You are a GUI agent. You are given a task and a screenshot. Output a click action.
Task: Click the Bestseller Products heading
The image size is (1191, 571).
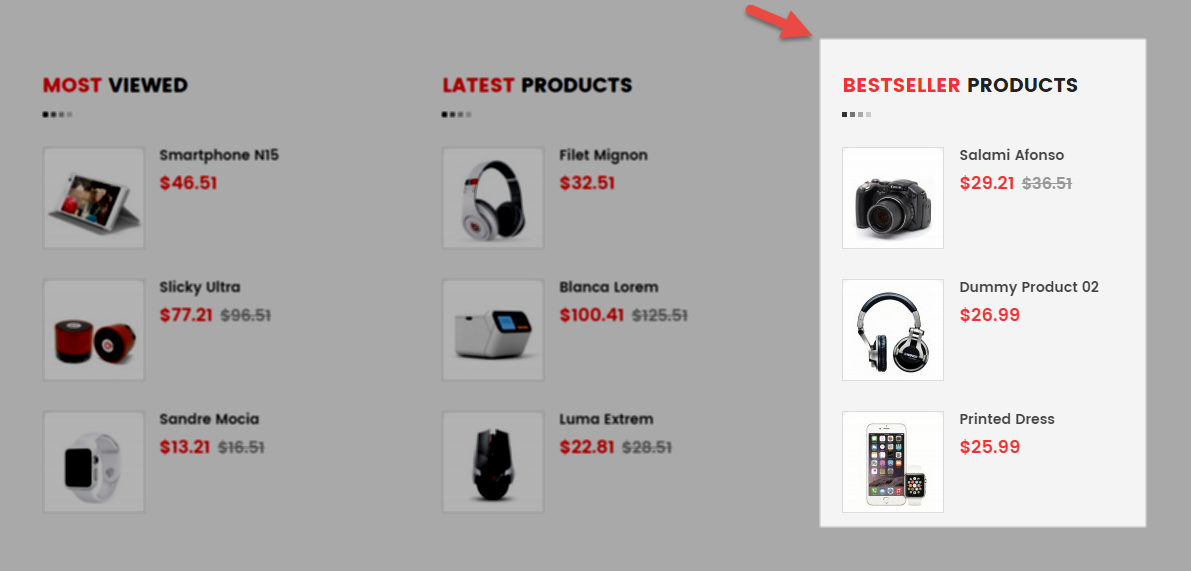960,85
